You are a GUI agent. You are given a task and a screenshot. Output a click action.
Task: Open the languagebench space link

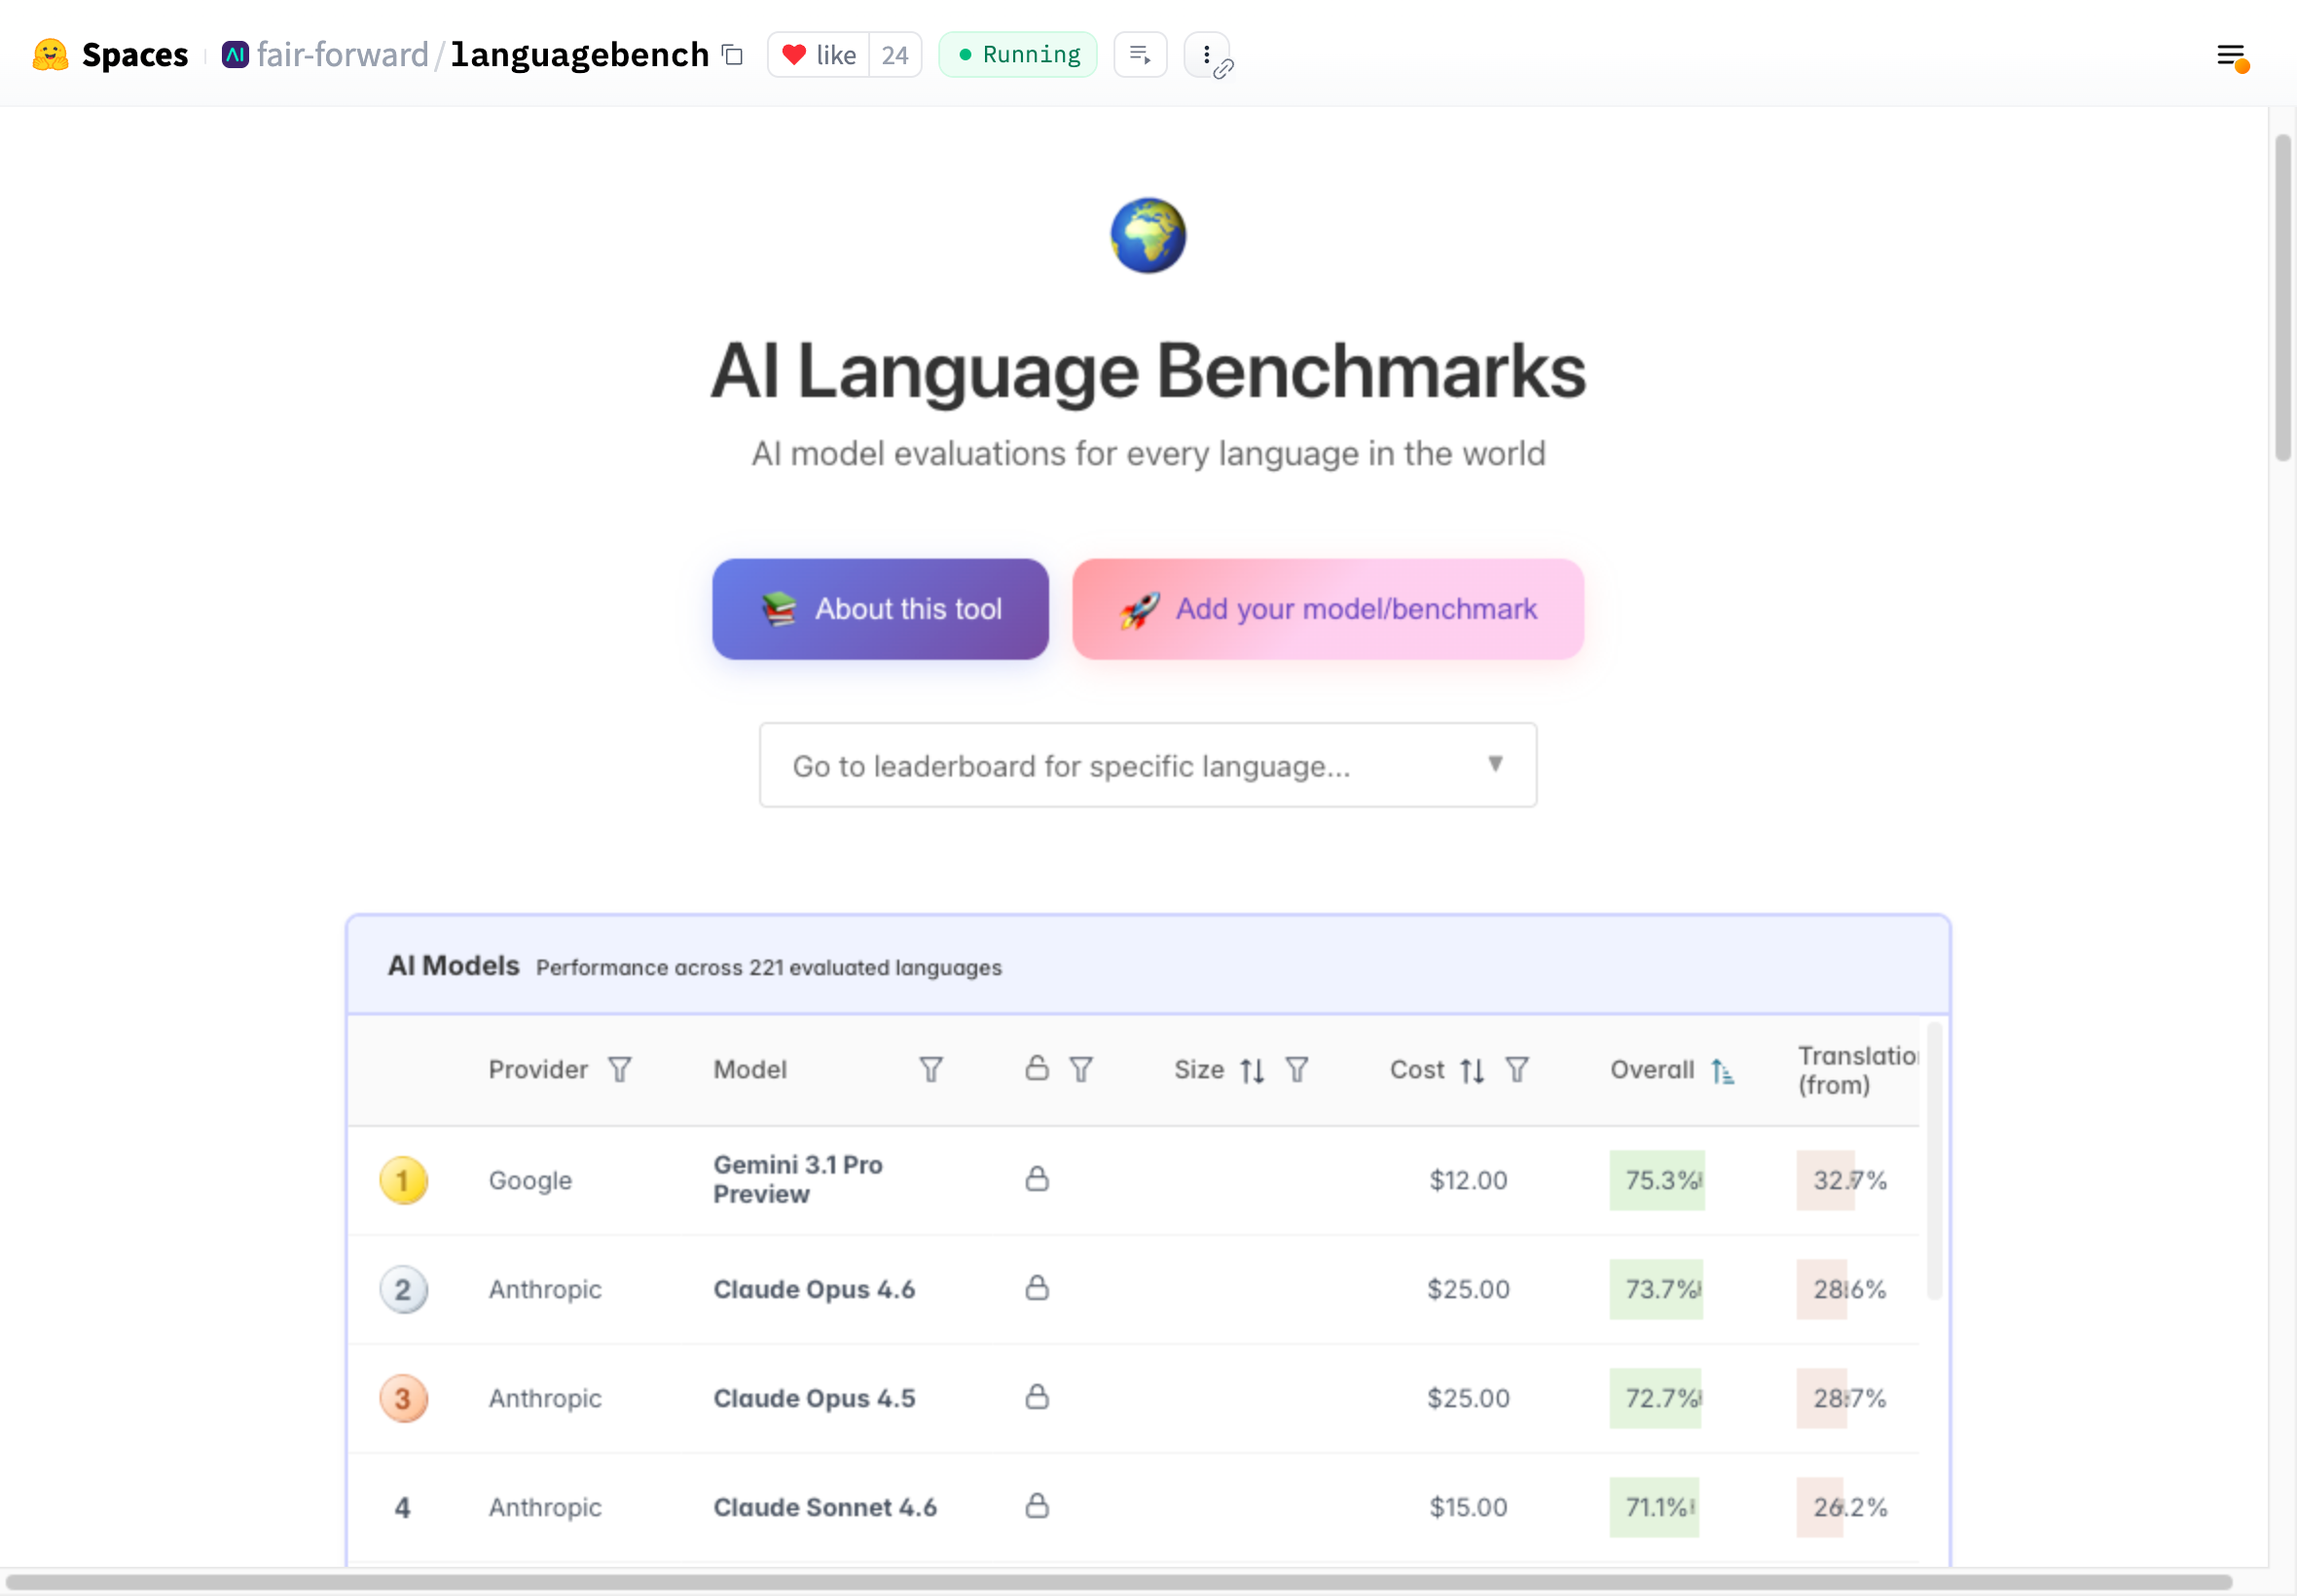tap(579, 54)
